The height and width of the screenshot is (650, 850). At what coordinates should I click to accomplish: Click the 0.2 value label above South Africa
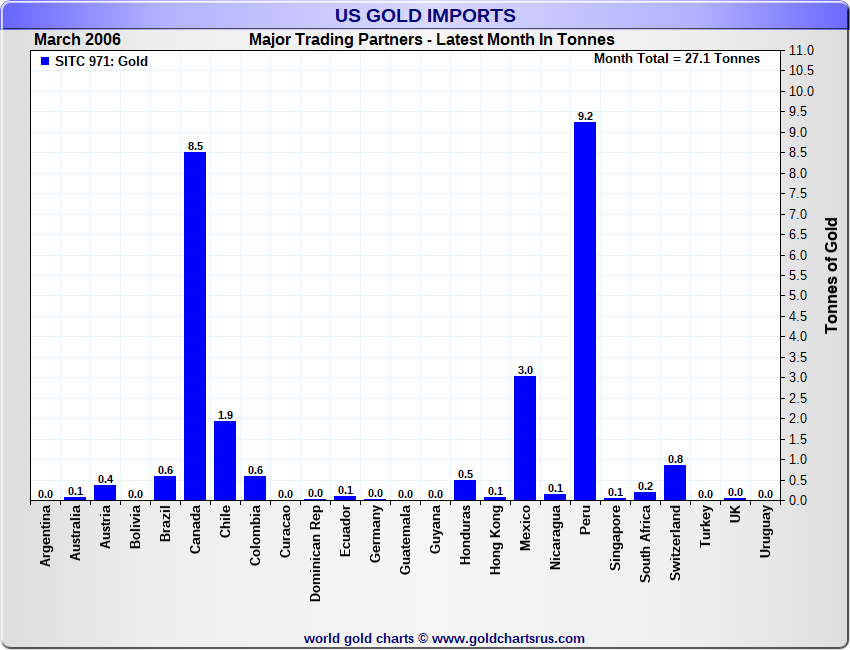(x=646, y=486)
